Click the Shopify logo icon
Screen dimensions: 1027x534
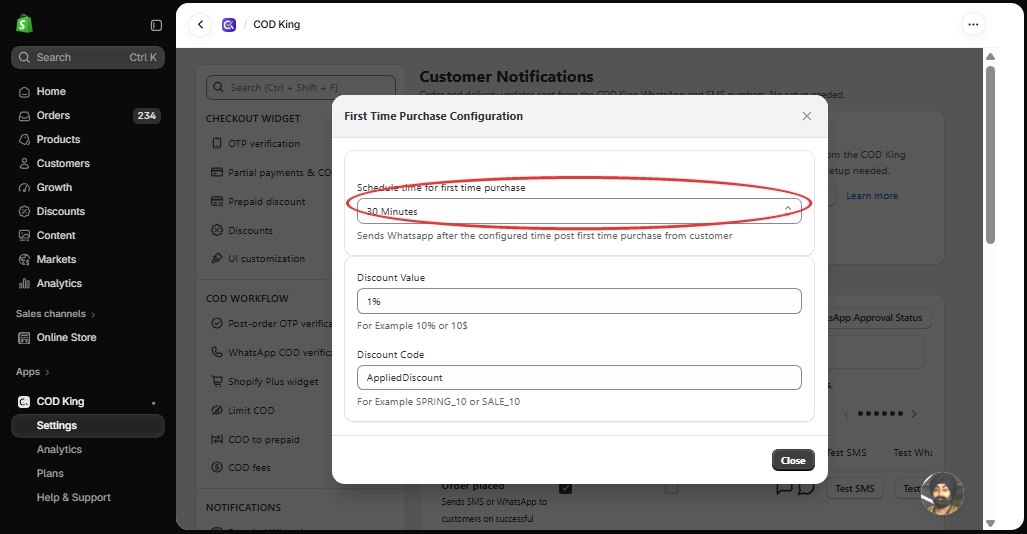click(24, 24)
